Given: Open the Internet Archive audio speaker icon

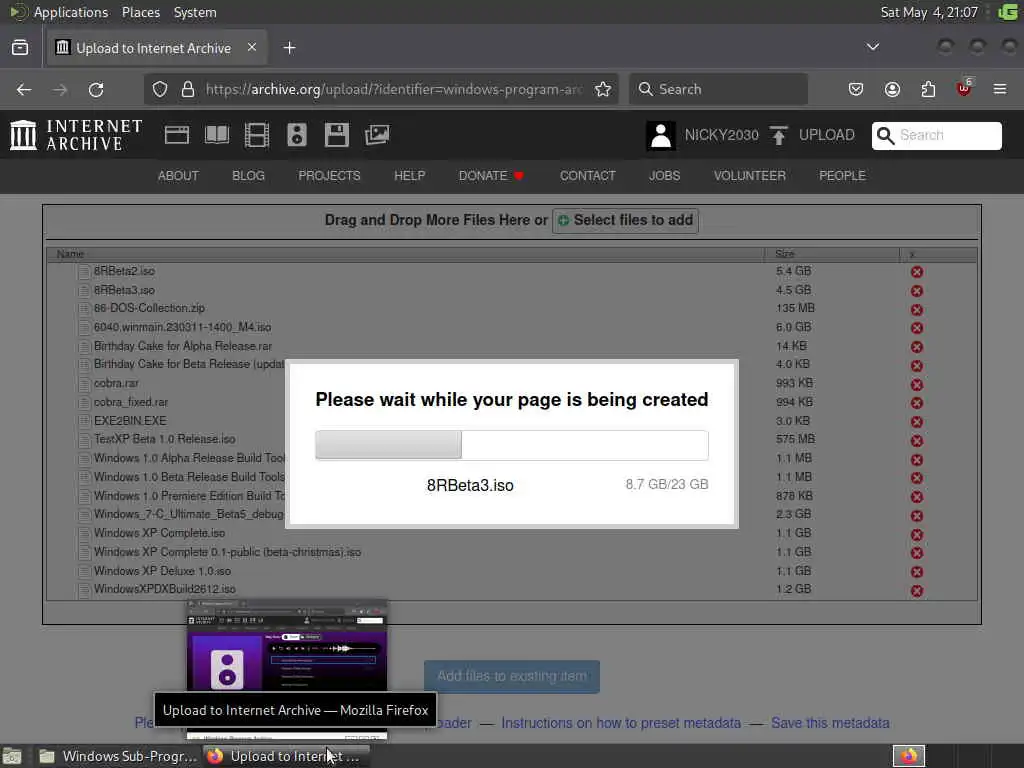Looking at the screenshot, I should 296,135.
